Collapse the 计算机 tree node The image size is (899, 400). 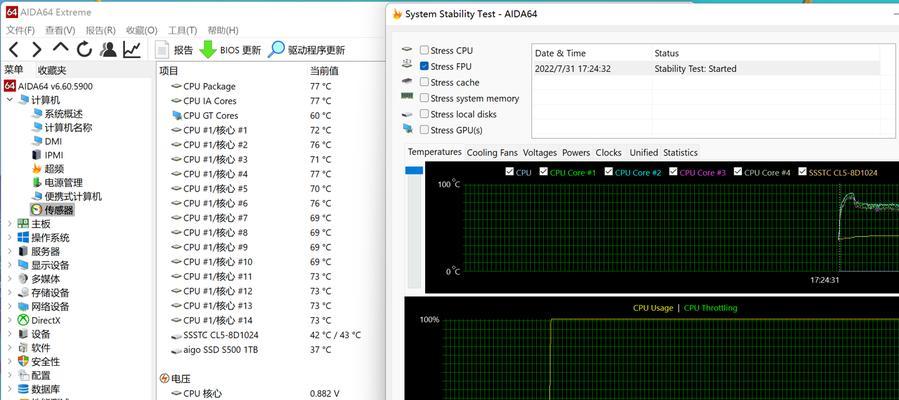click(9, 100)
